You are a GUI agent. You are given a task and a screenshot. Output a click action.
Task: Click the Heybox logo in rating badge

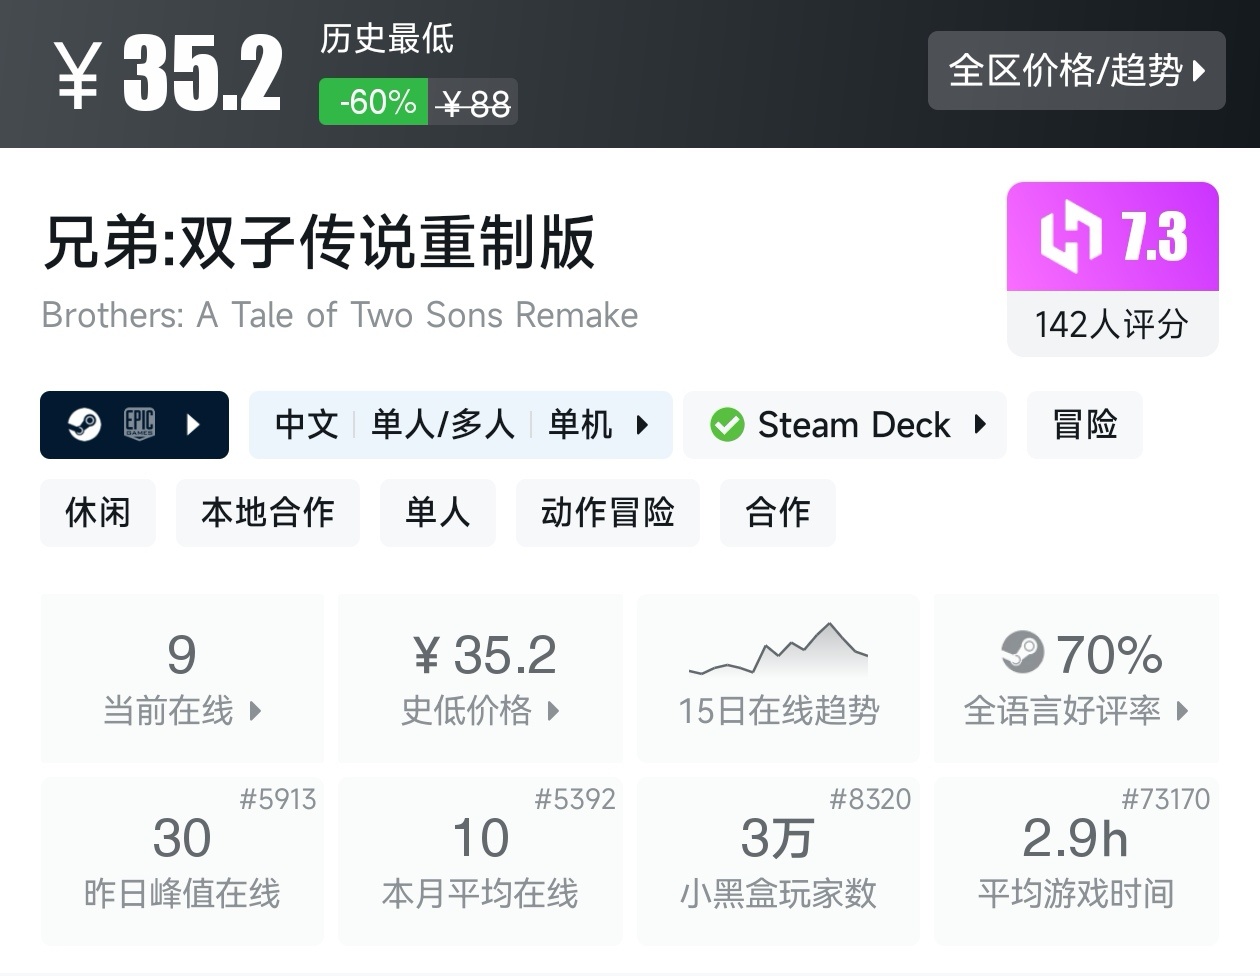(x=1071, y=237)
